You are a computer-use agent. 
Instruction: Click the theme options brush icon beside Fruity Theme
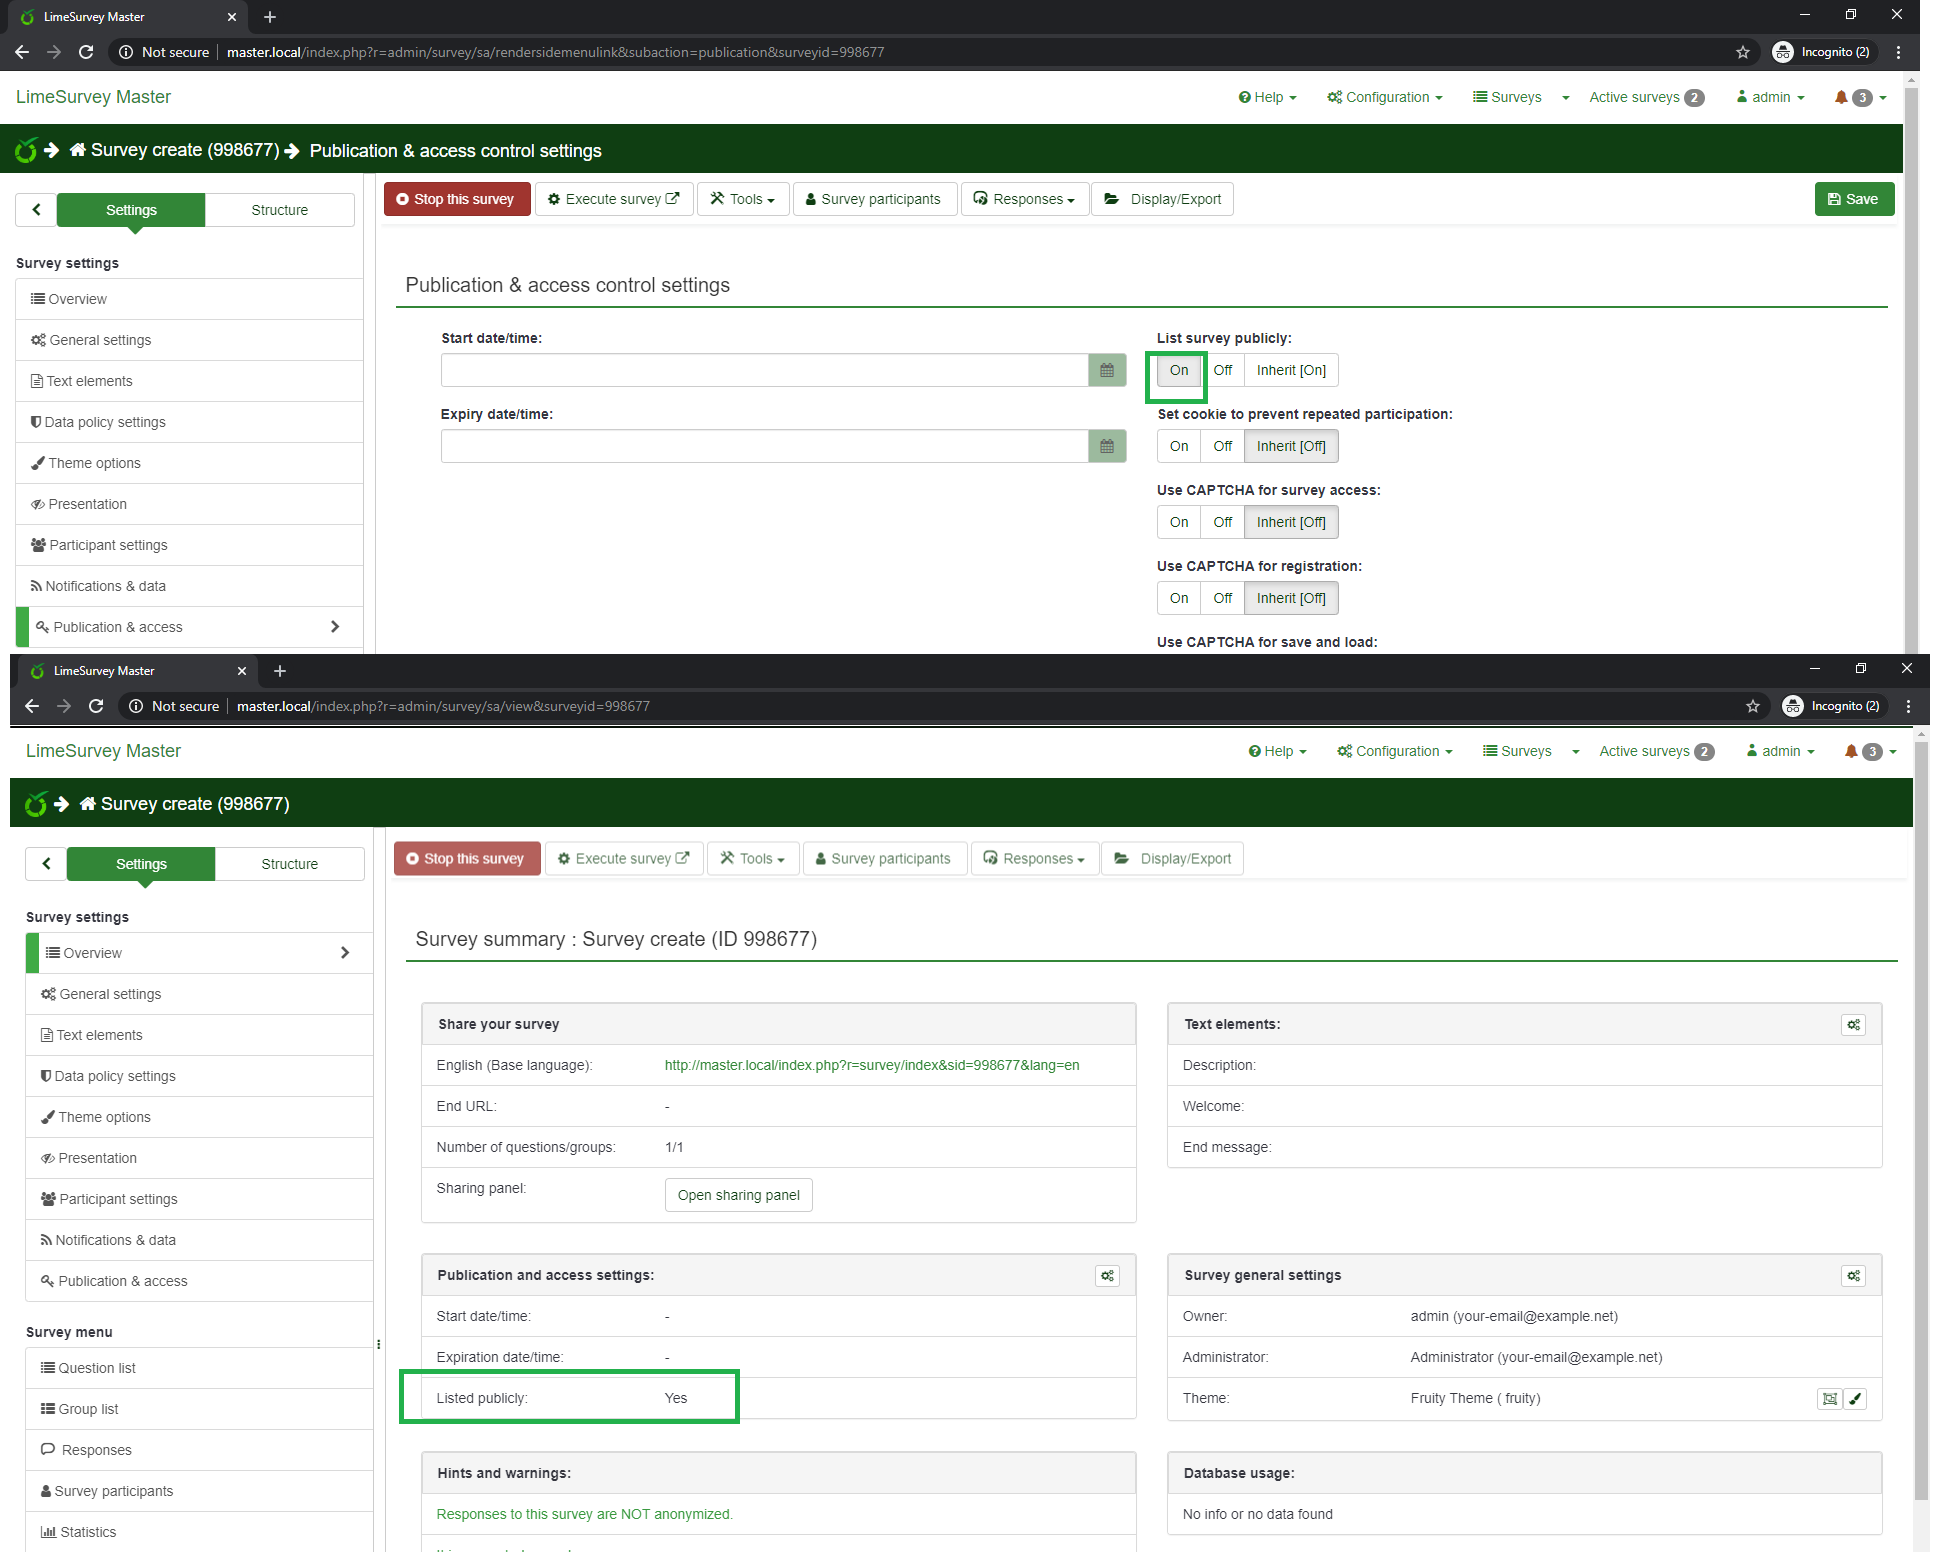1855,1399
